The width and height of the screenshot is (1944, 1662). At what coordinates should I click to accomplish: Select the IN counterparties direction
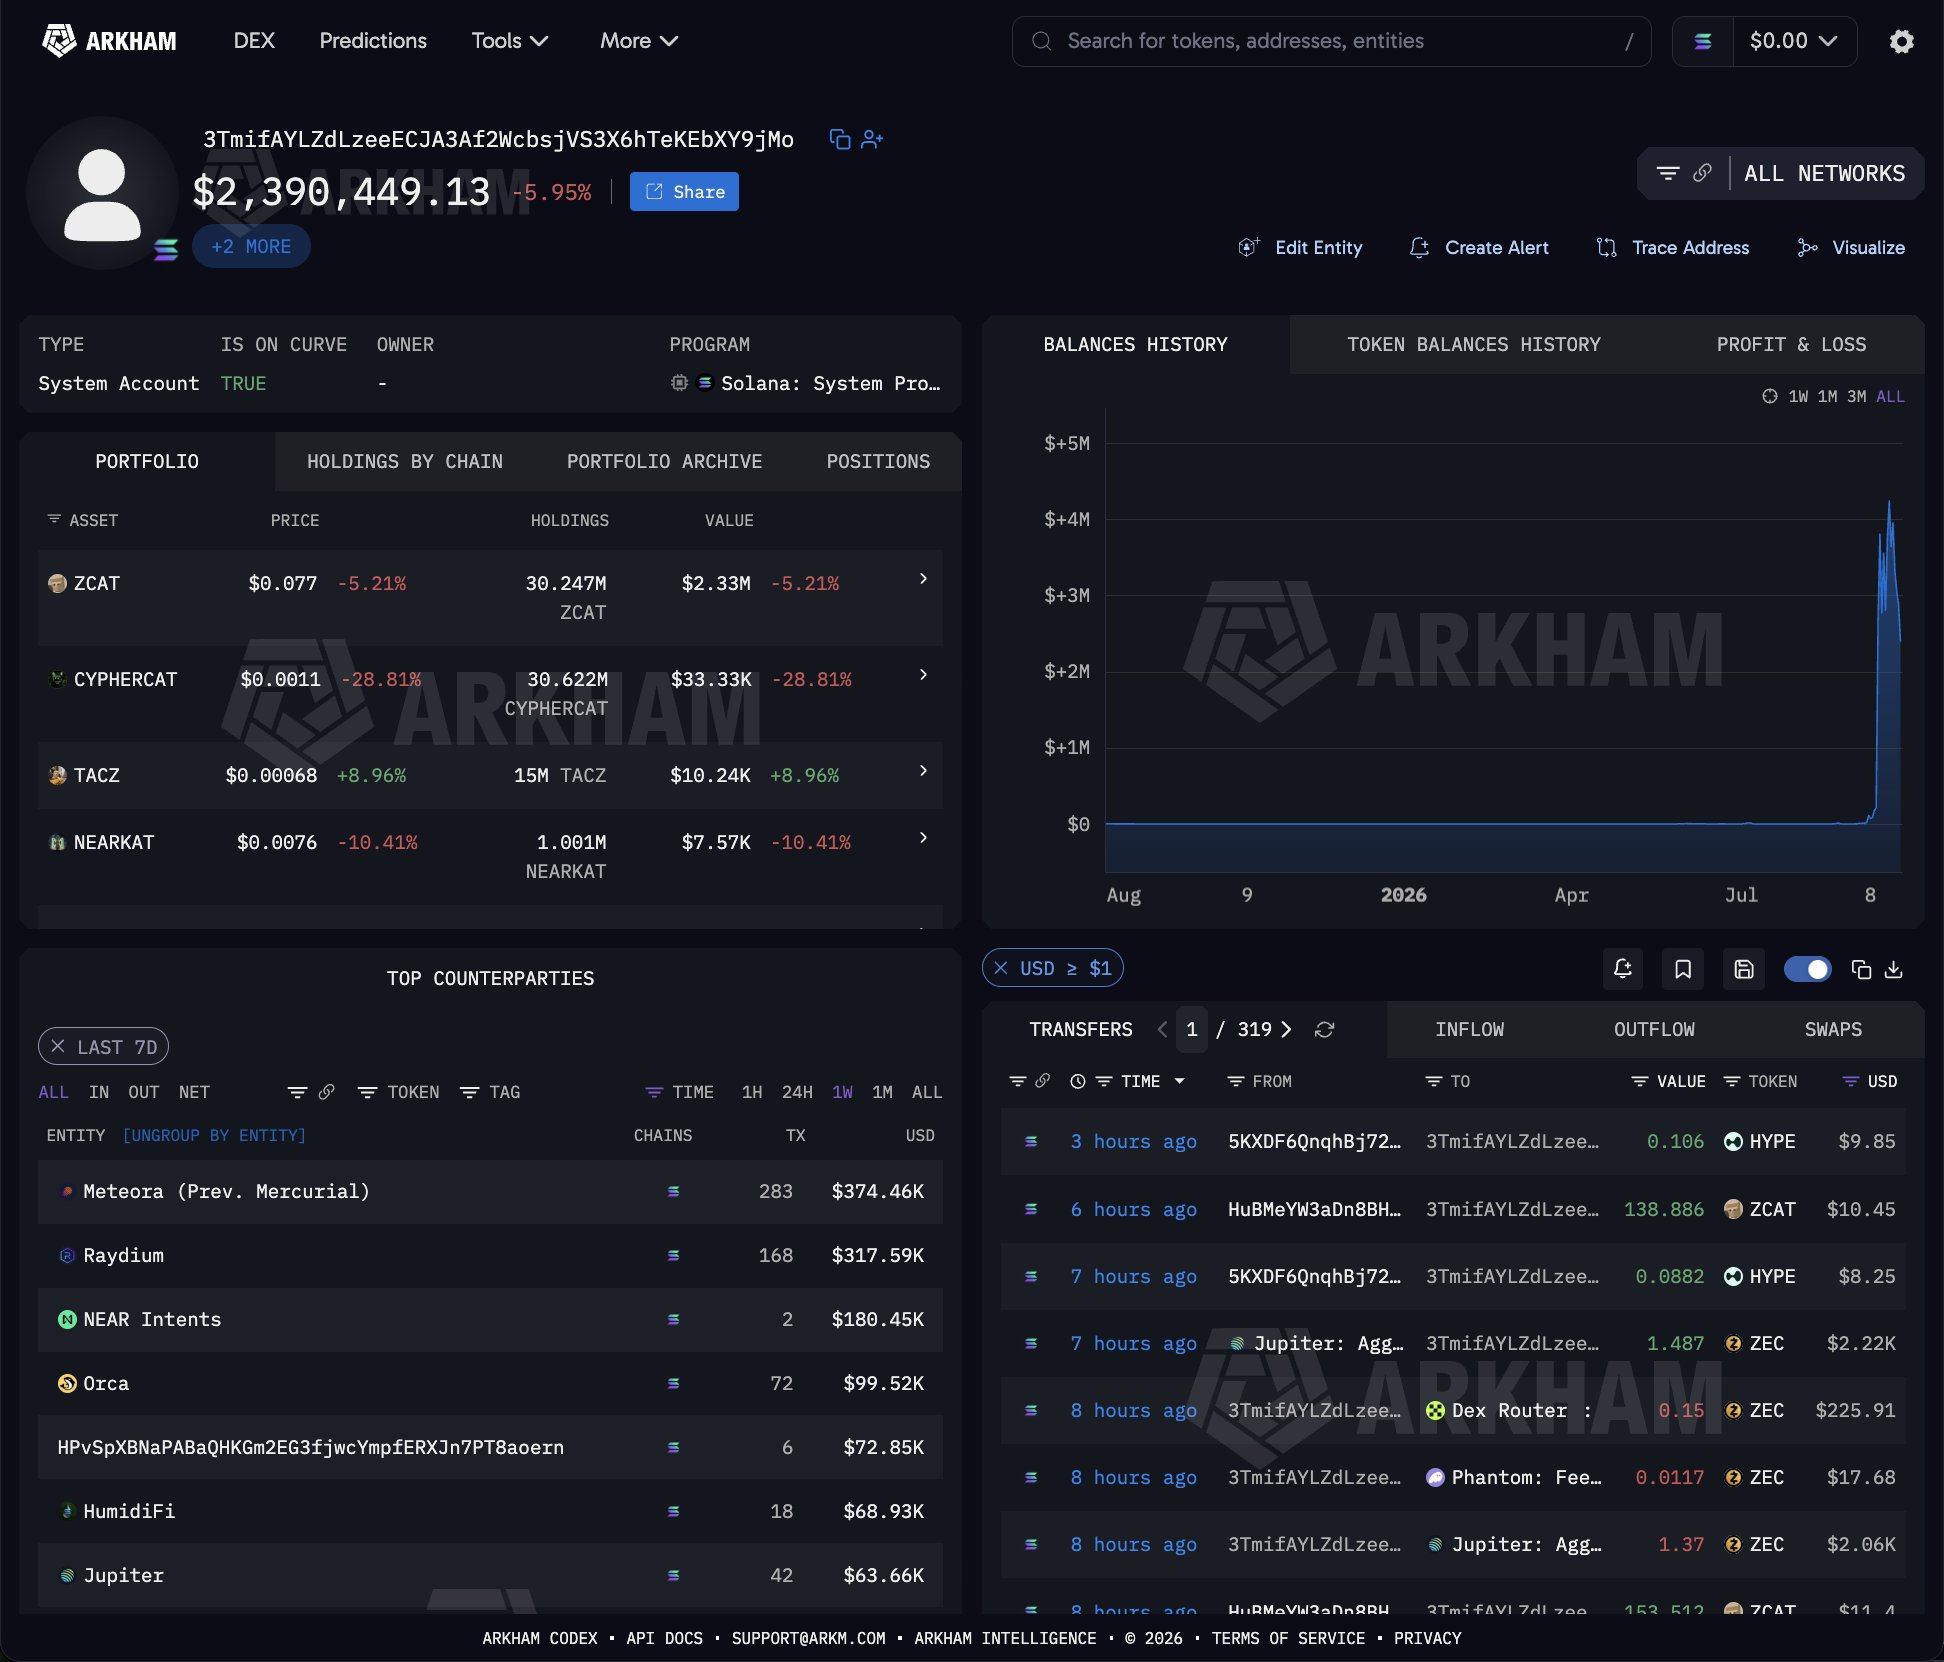[x=99, y=1092]
